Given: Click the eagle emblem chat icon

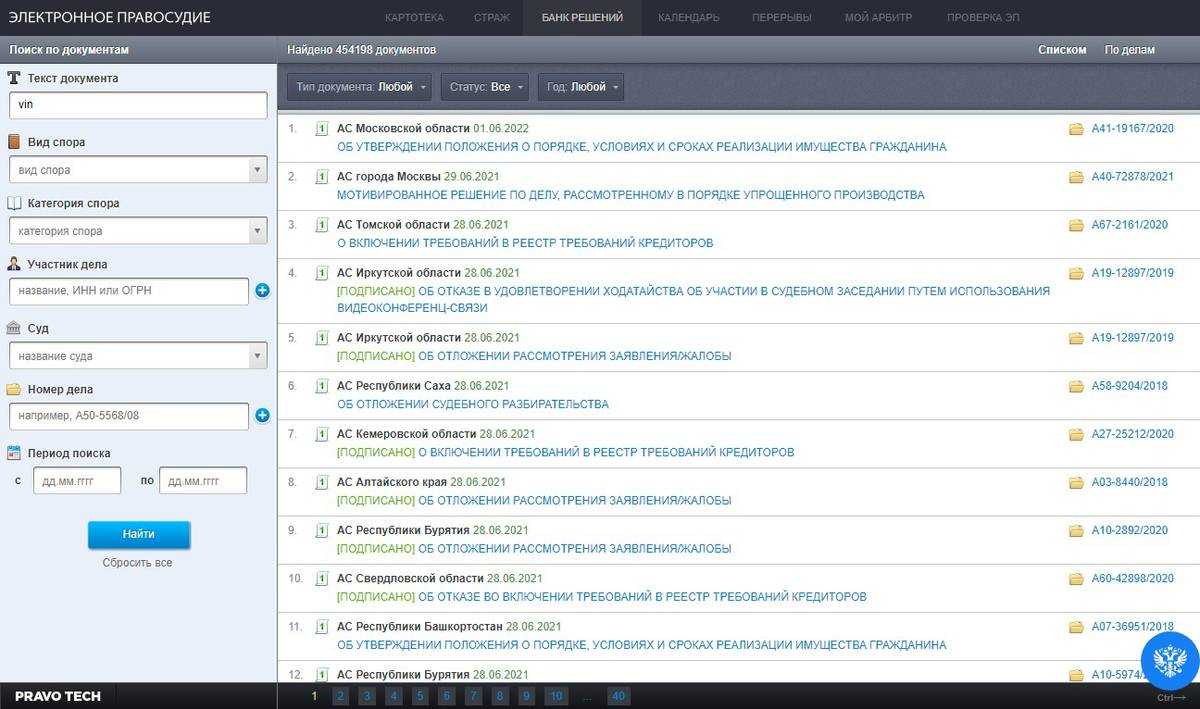Looking at the screenshot, I should [1170, 661].
